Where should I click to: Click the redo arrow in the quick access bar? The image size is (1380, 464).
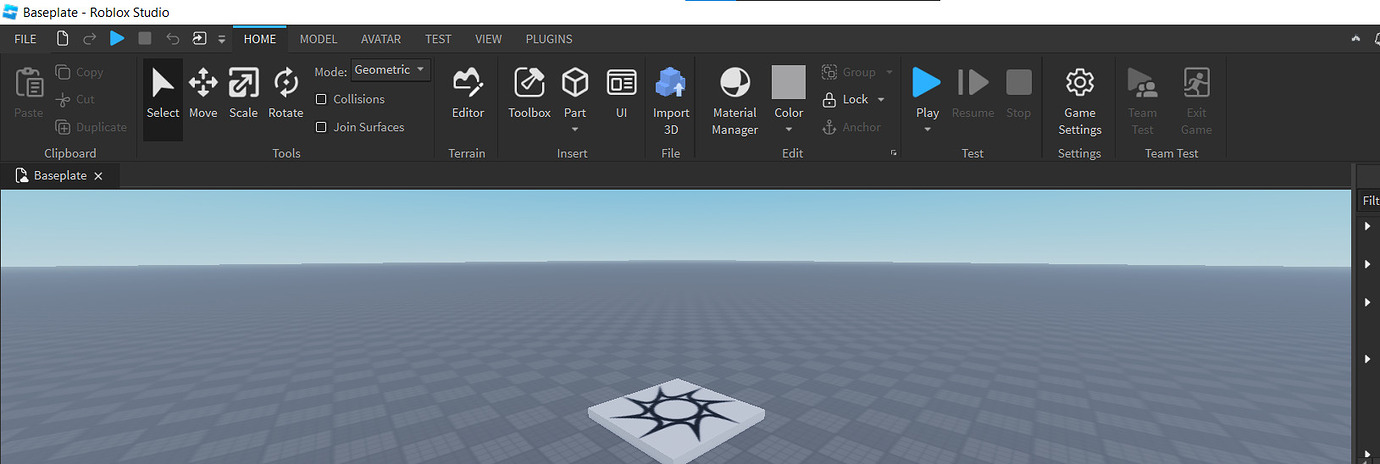tap(90, 39)
